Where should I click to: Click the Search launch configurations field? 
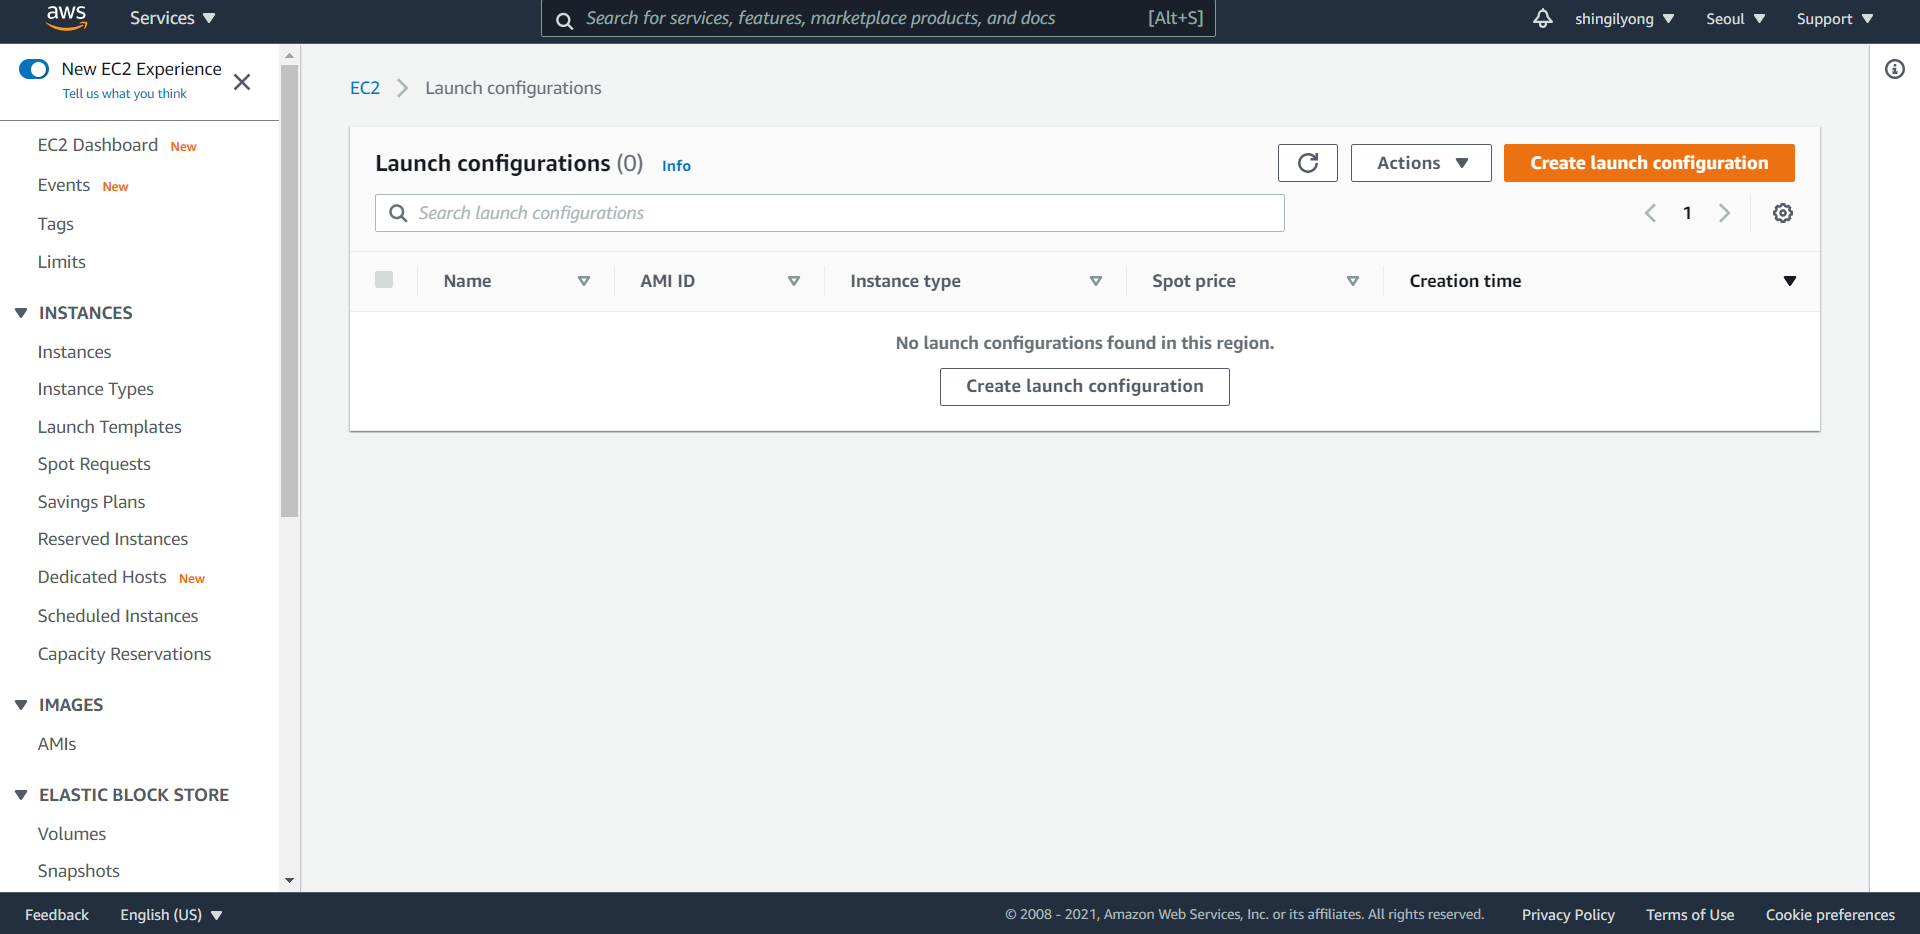pos(830,213)
